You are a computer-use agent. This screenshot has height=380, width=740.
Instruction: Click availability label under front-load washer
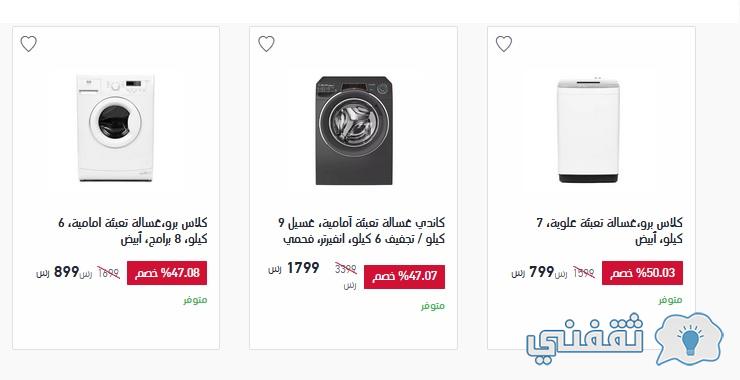click(195, 300)
